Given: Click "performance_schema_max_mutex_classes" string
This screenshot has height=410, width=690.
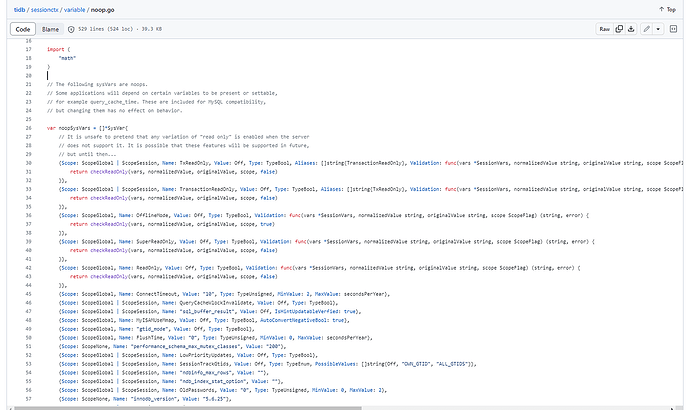Looking at the screenshot, I should click(x=185, y=346).
